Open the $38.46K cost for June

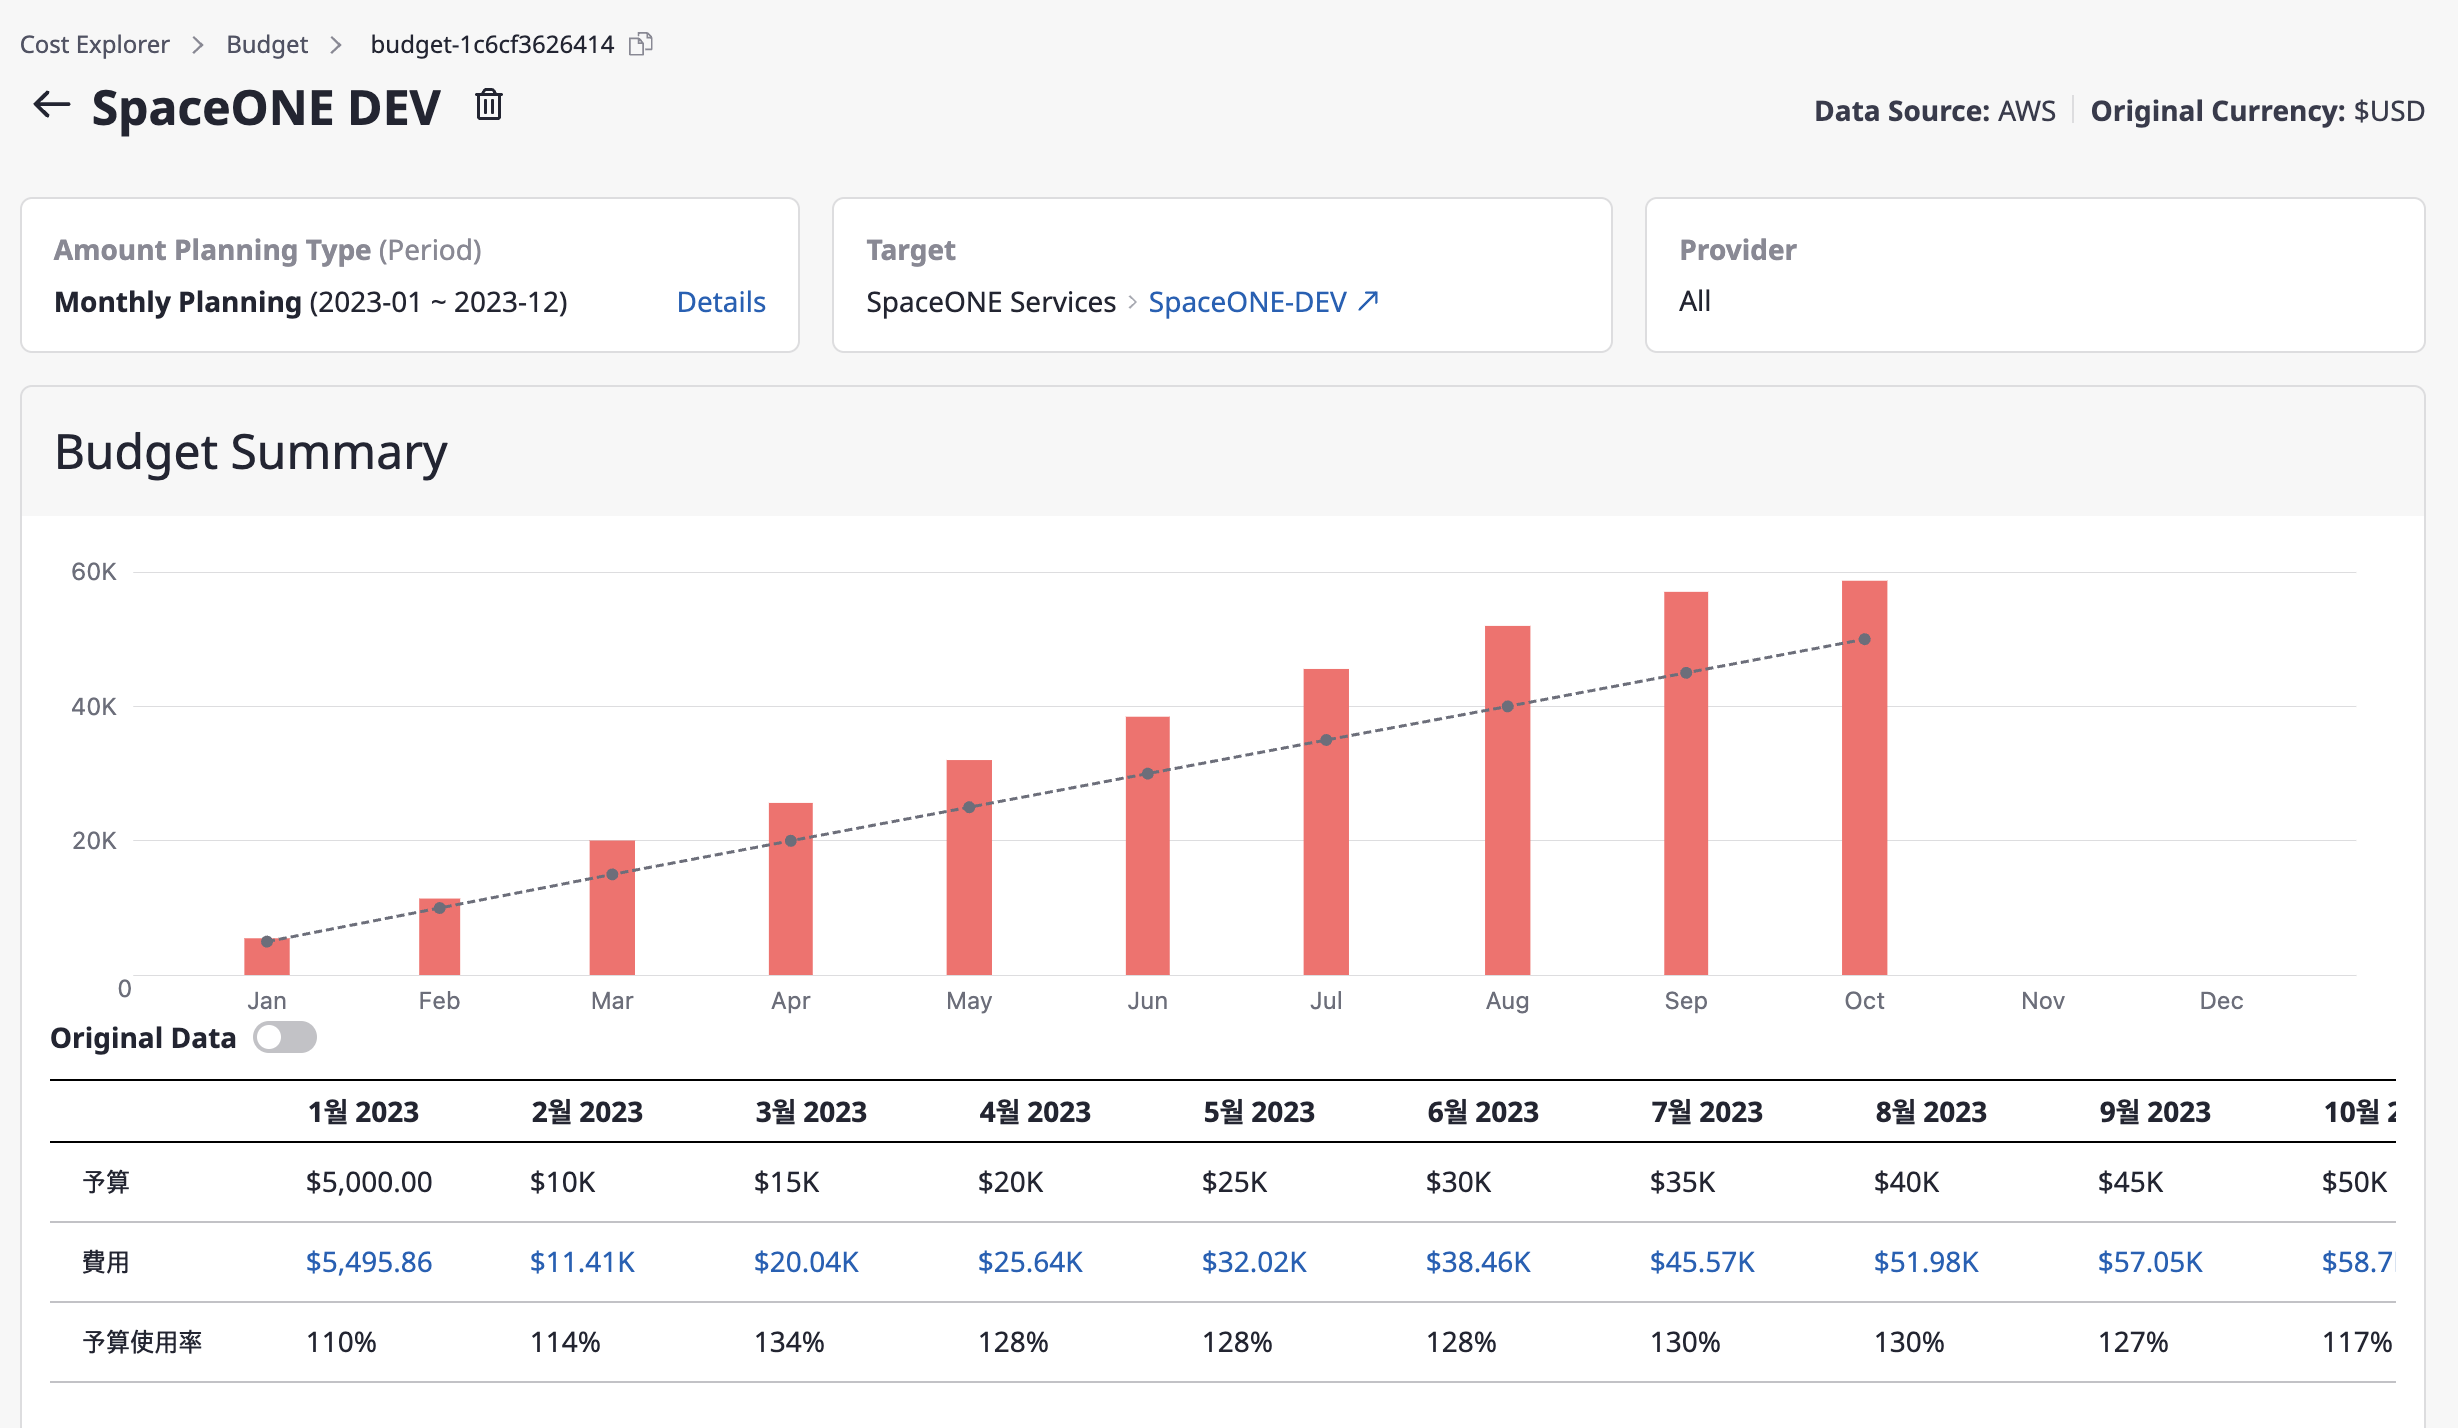pos(1478,1262)
